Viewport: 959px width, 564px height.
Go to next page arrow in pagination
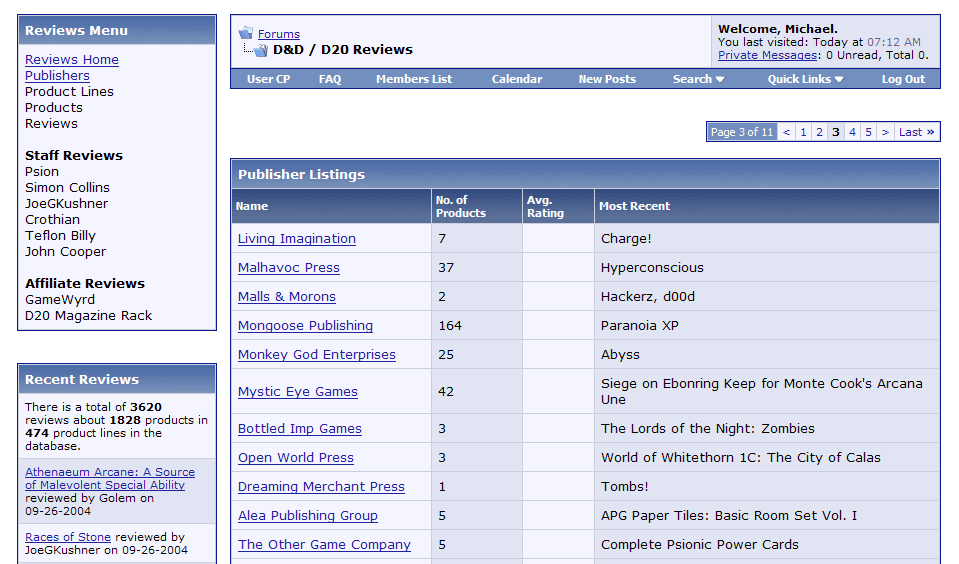(885, 132)
